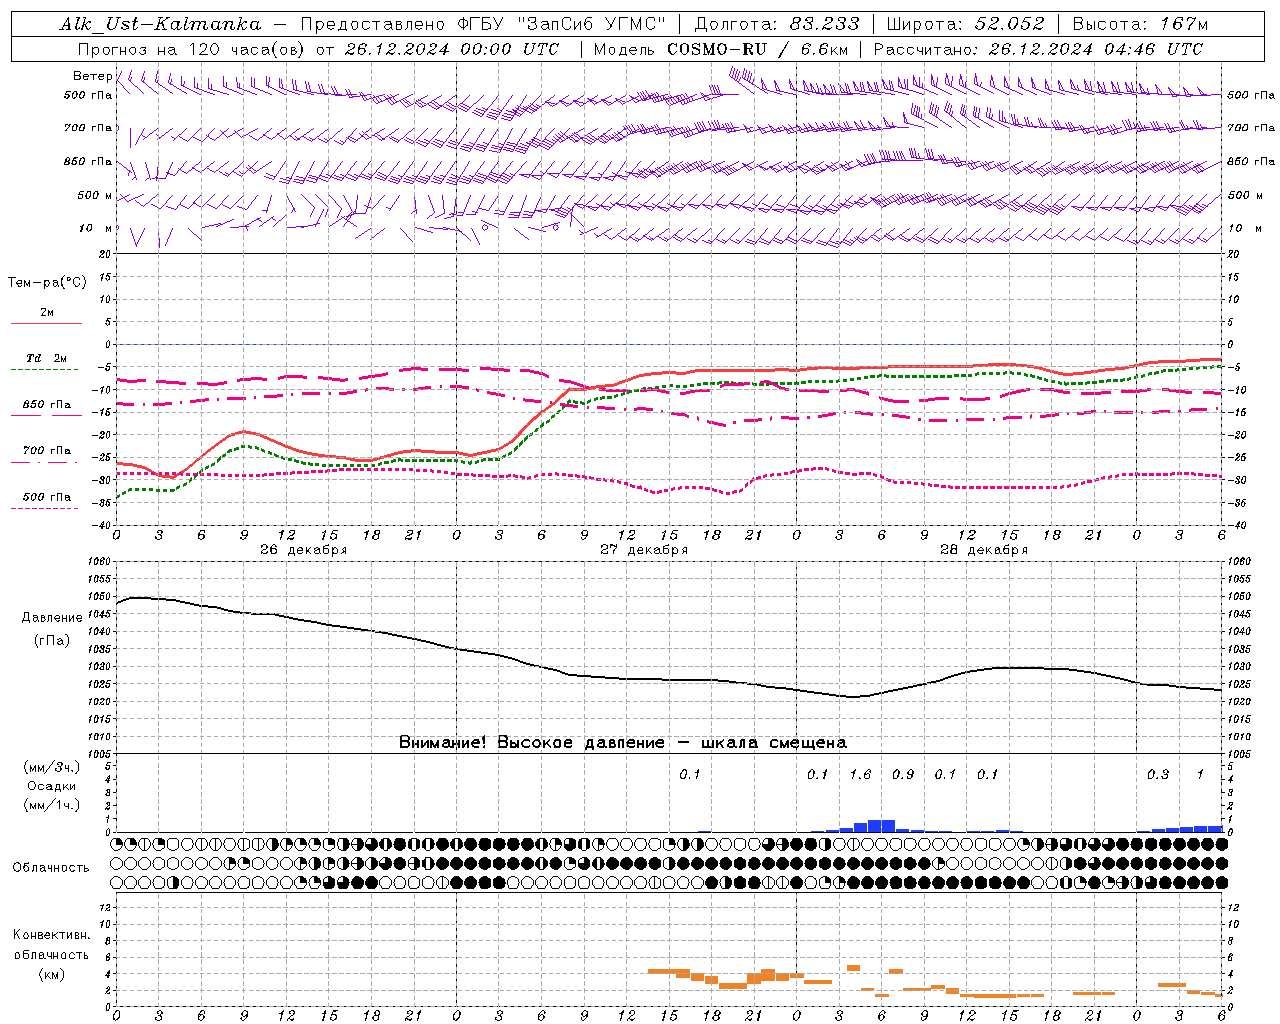
Task: Click the 'Внимание! Высокое давление – шкала смещена' notice
Action: pyautogui.click(x=623, y=743)
